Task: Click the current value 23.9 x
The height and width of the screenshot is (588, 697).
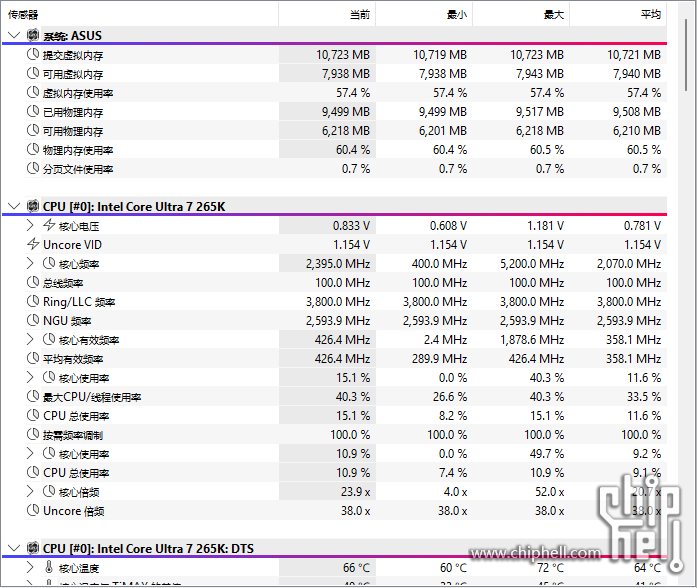Action: point(356,492)
